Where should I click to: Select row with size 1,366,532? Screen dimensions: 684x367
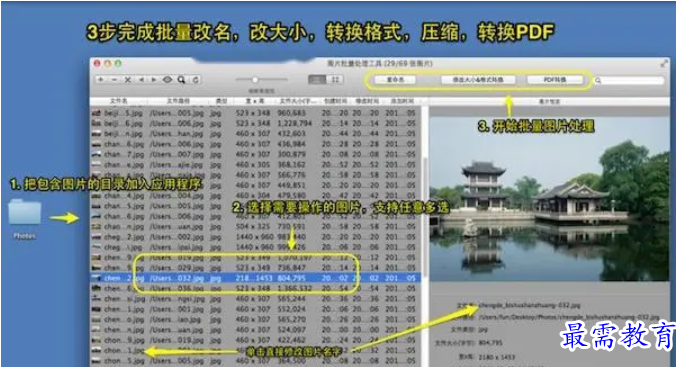click(x=255, y=288)
